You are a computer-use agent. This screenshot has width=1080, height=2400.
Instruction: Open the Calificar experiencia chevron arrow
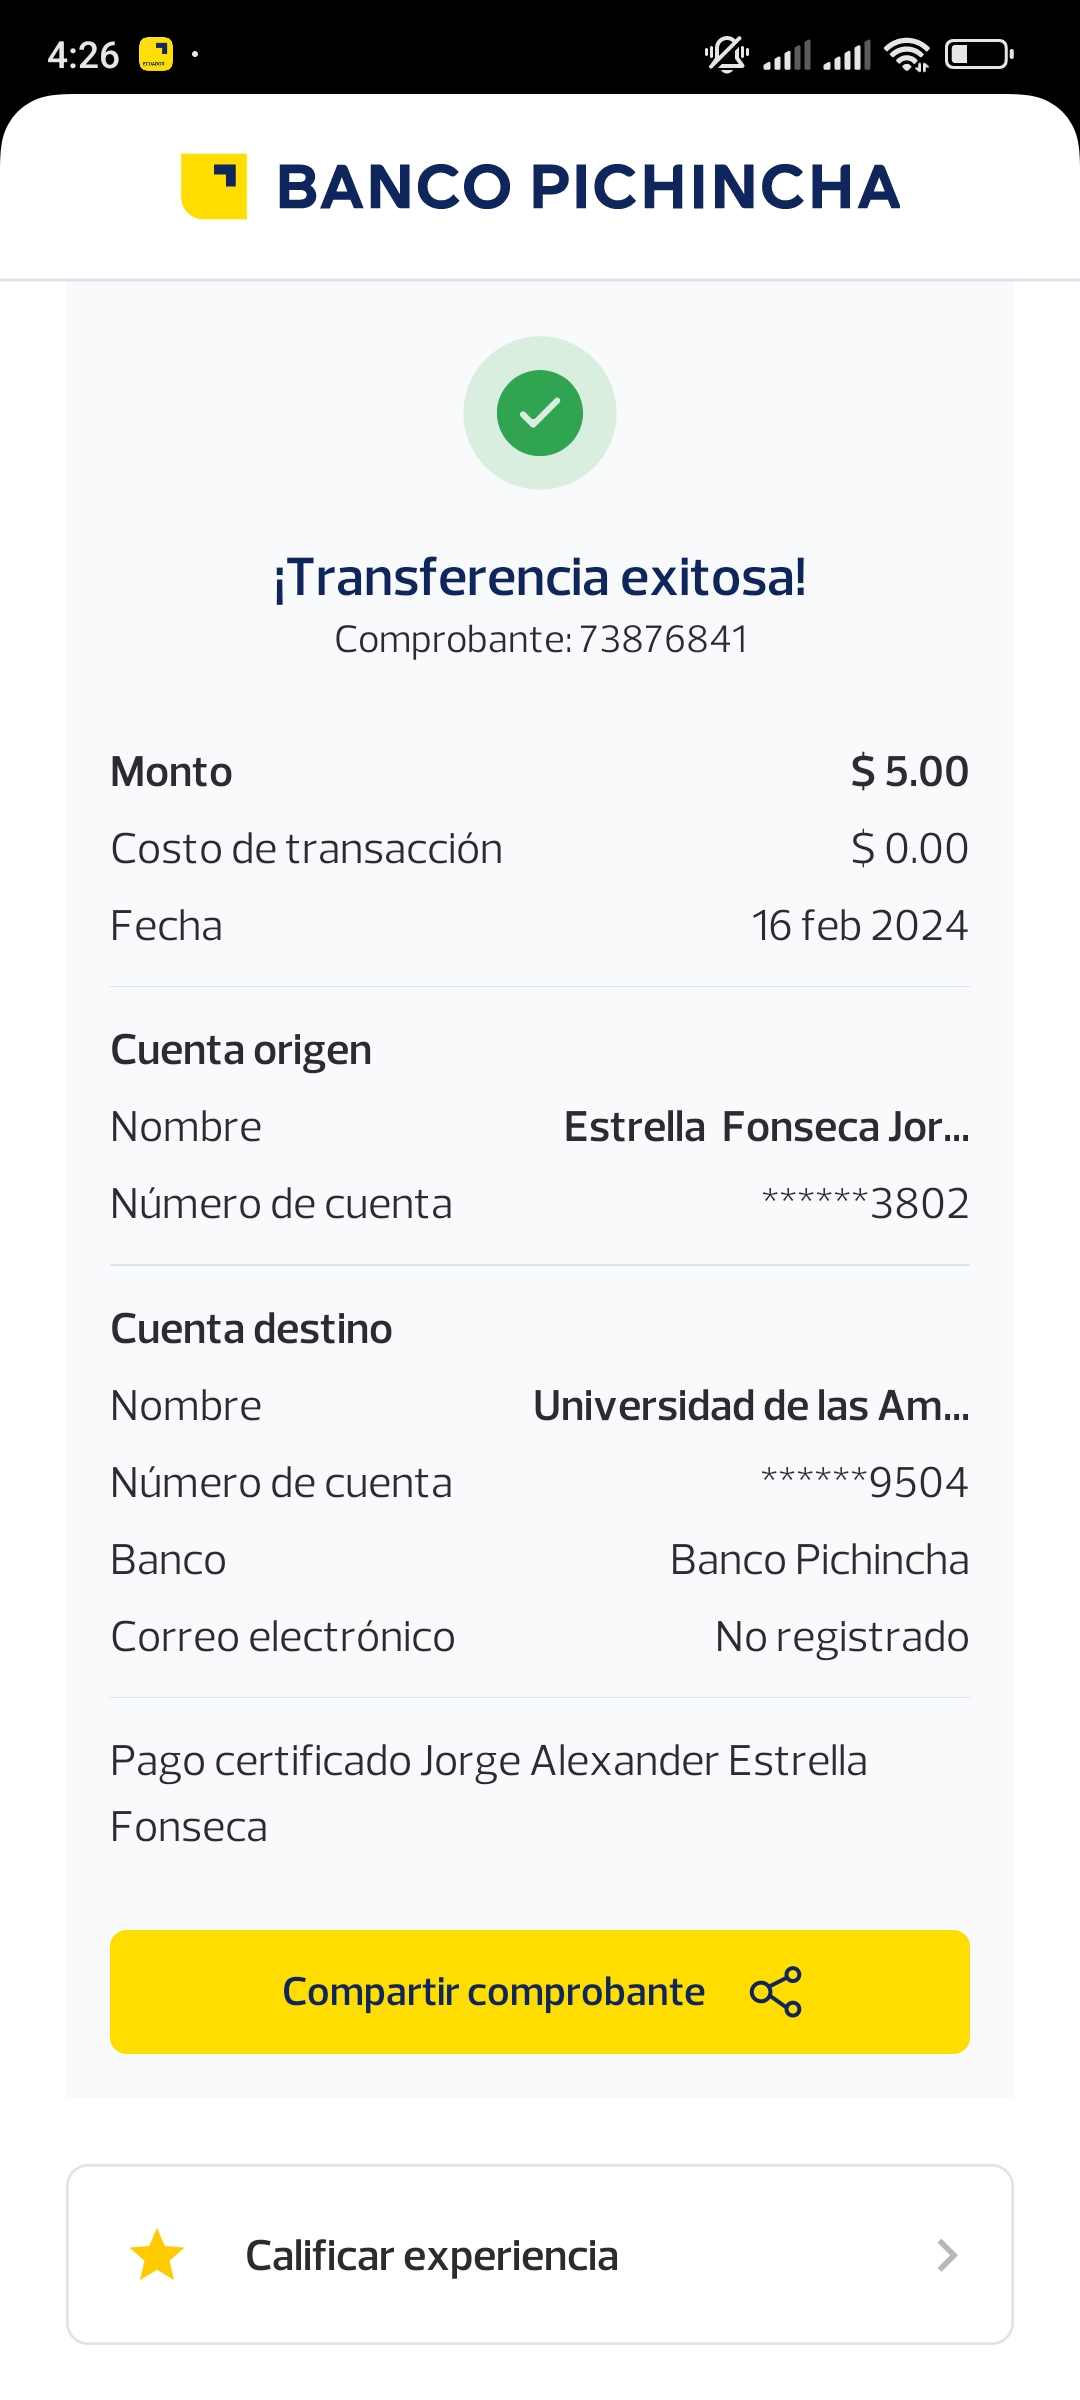(x=947, y=2255)
